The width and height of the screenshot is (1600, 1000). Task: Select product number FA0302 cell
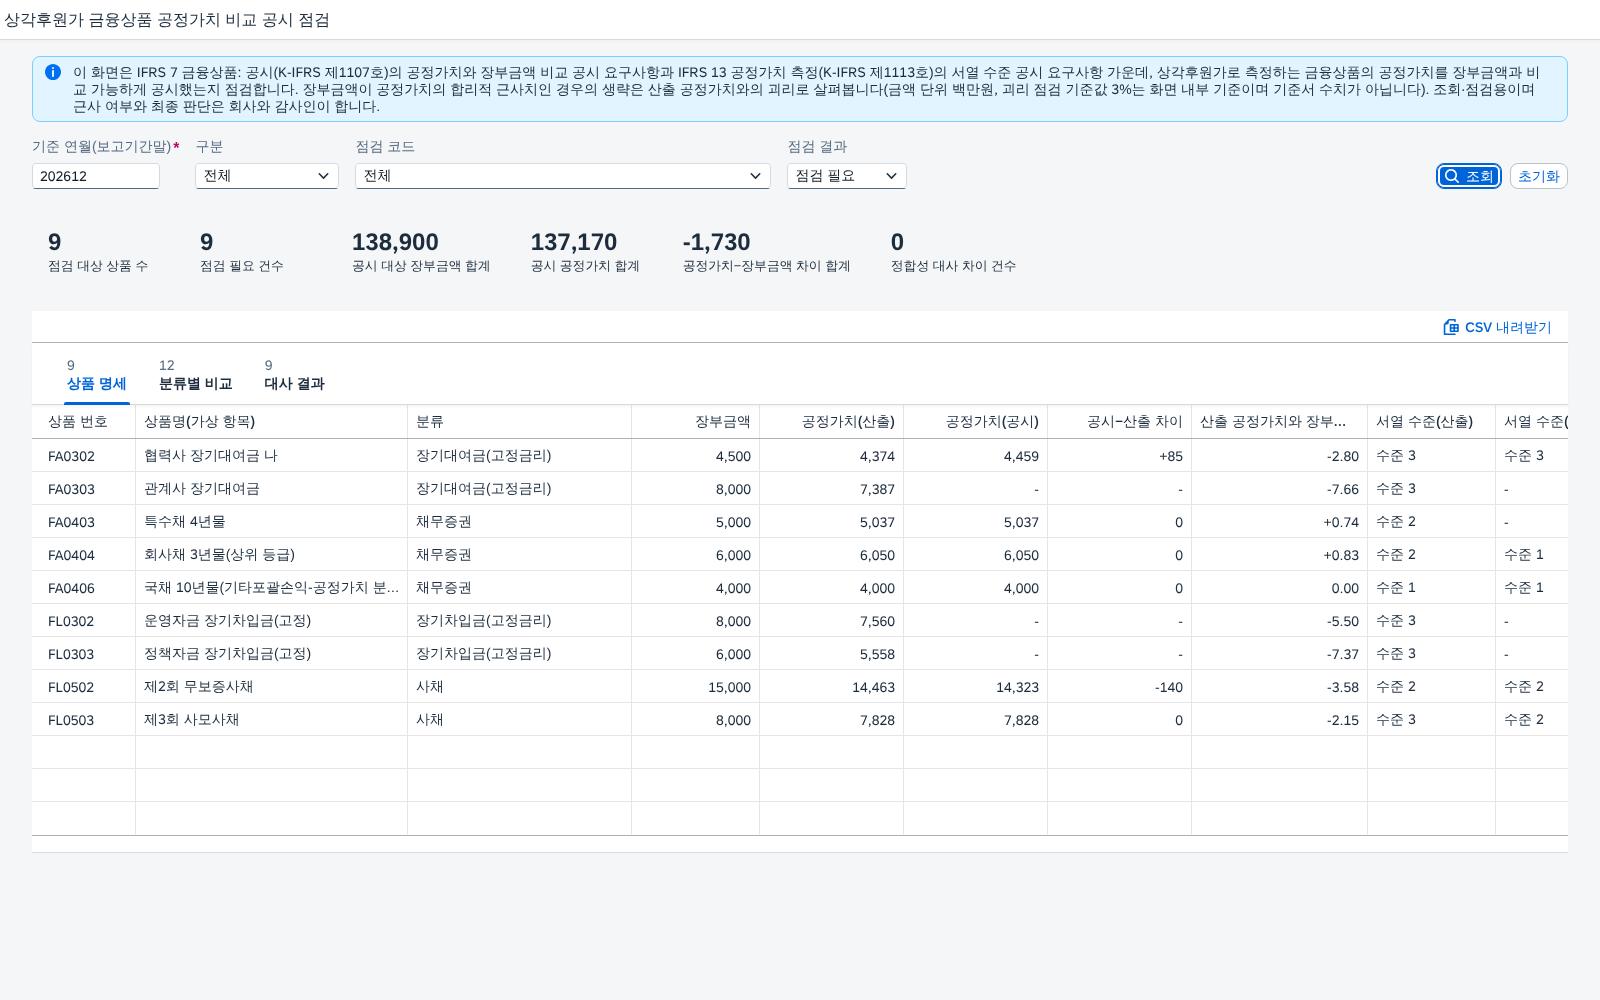point(84,456)
